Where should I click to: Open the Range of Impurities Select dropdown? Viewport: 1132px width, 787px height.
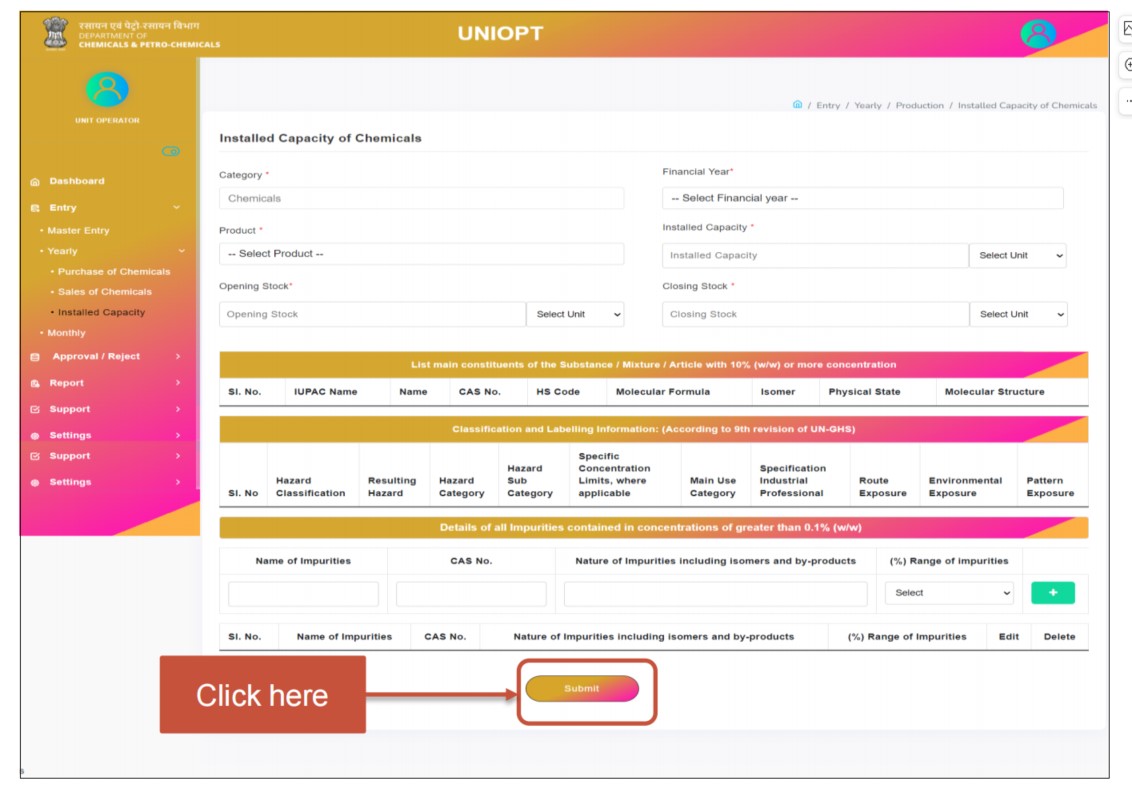(x=949, y=593)
